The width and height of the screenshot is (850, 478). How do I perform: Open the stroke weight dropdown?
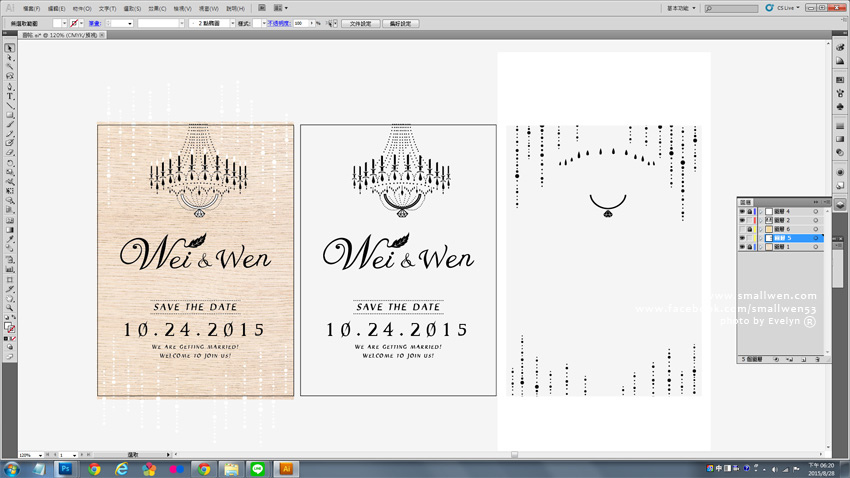point(130,23)
